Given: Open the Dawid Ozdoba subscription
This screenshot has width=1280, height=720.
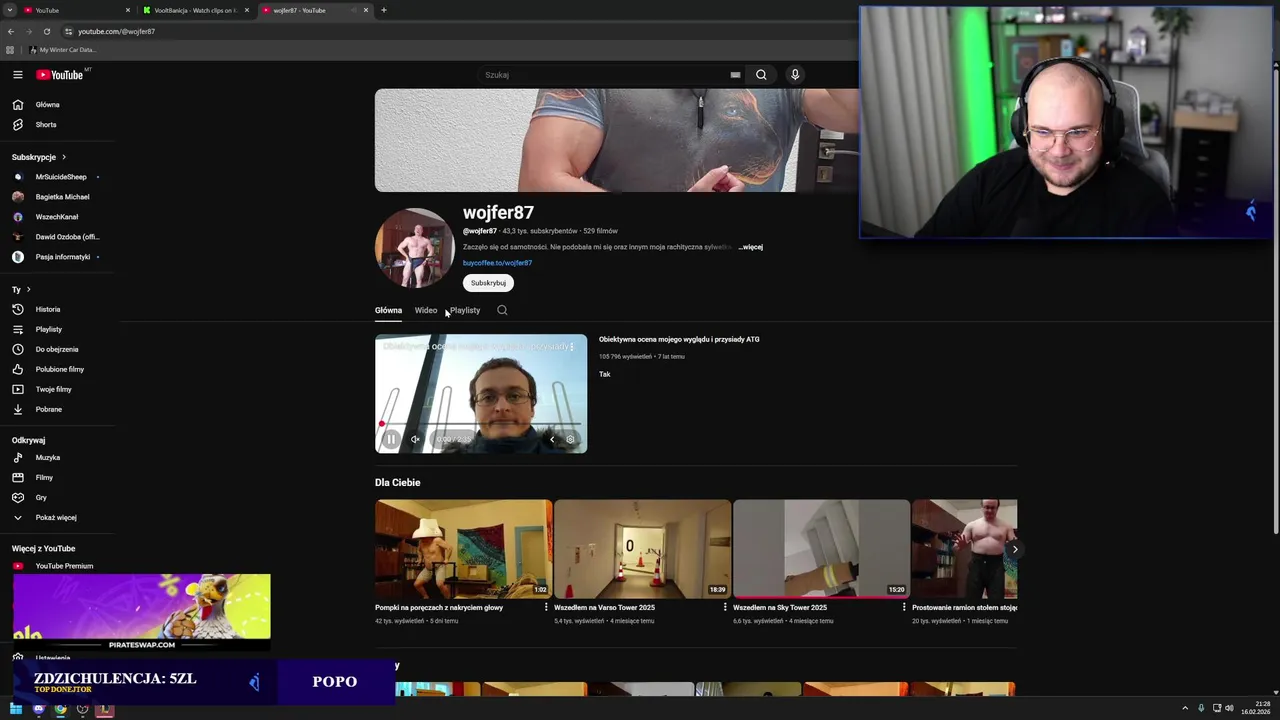Looking at the screenshot, I should click(x=60, y=237).
